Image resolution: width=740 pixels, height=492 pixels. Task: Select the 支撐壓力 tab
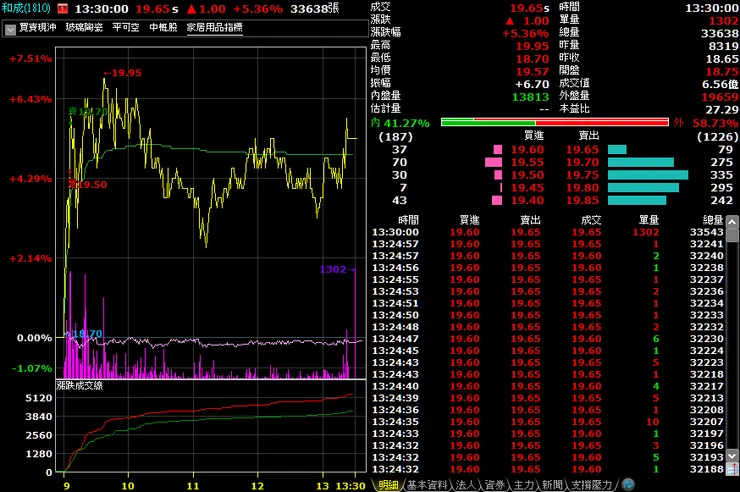click(591, 484)
